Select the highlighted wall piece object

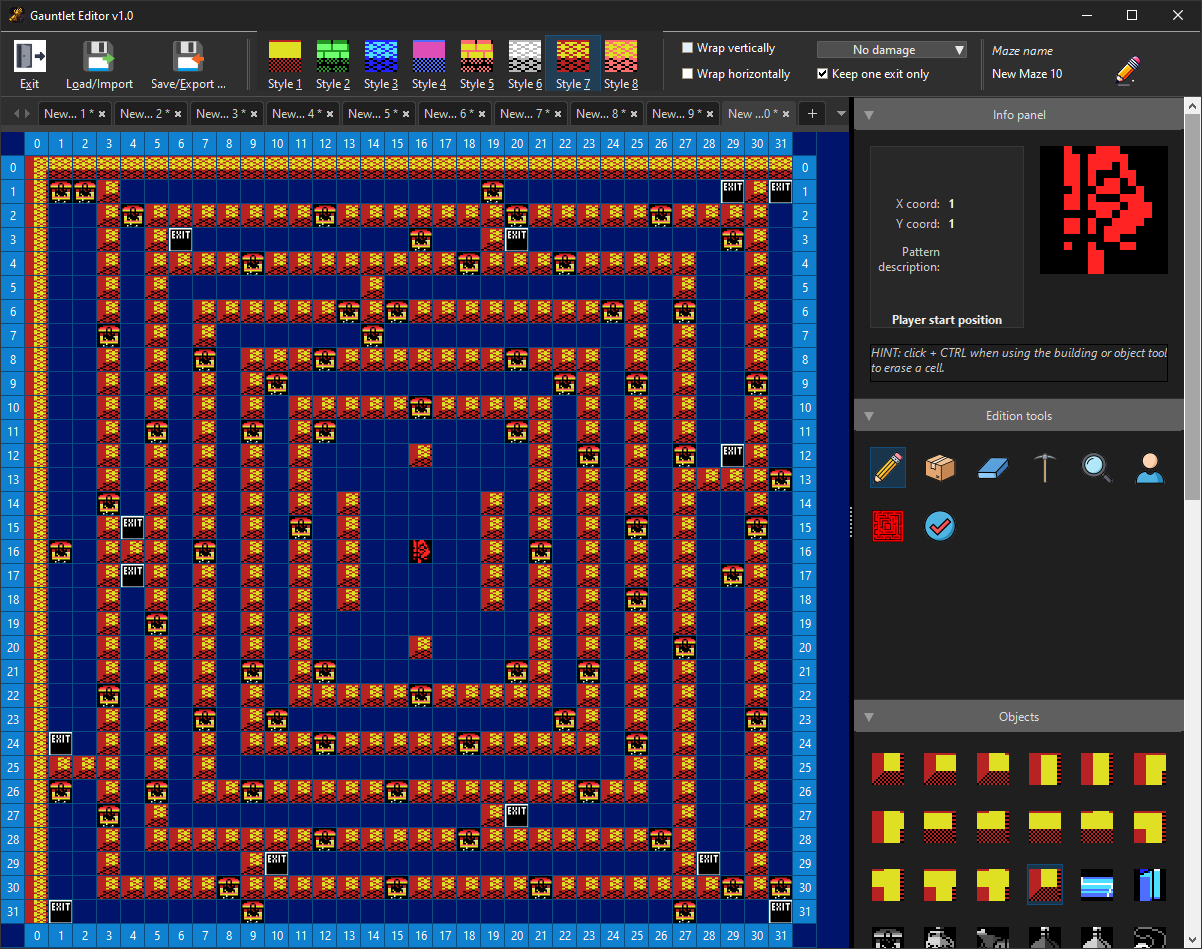(x=1045, y=884)
